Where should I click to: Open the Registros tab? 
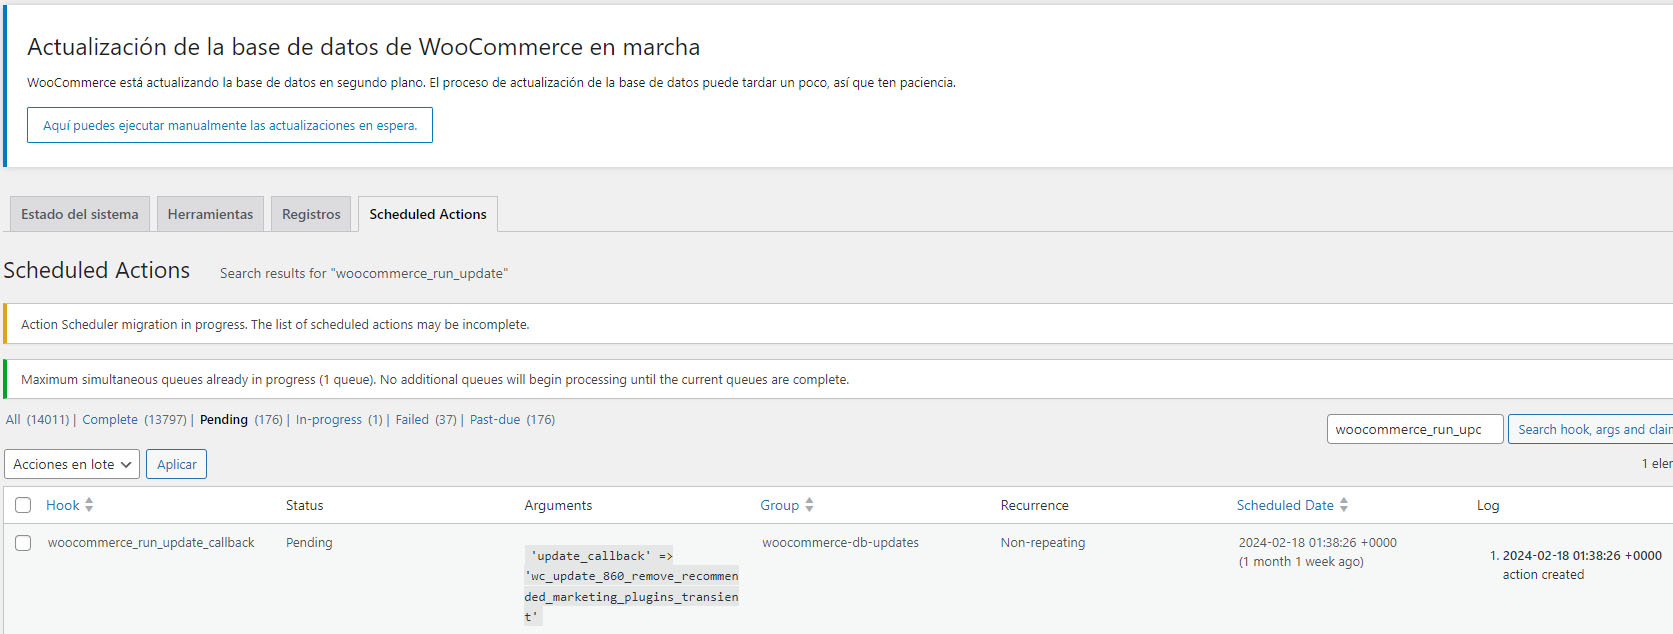[x=311, y=214]
